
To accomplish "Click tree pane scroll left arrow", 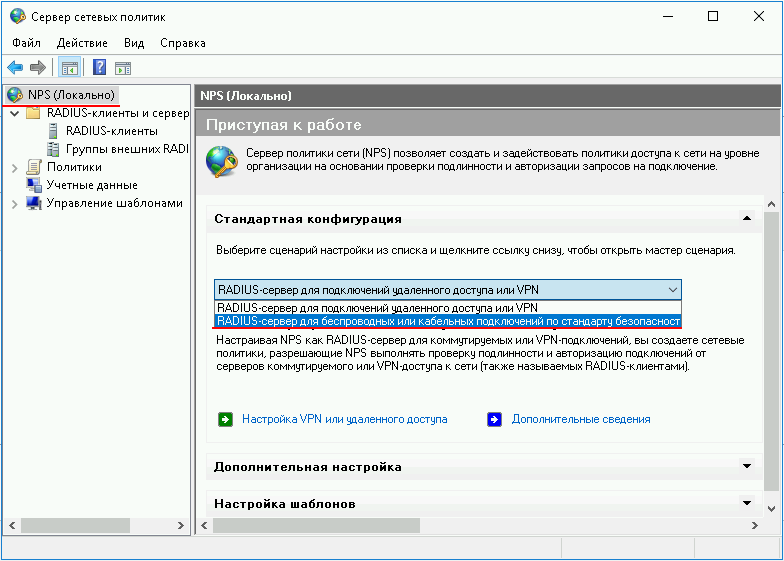I will coord(12,526).
